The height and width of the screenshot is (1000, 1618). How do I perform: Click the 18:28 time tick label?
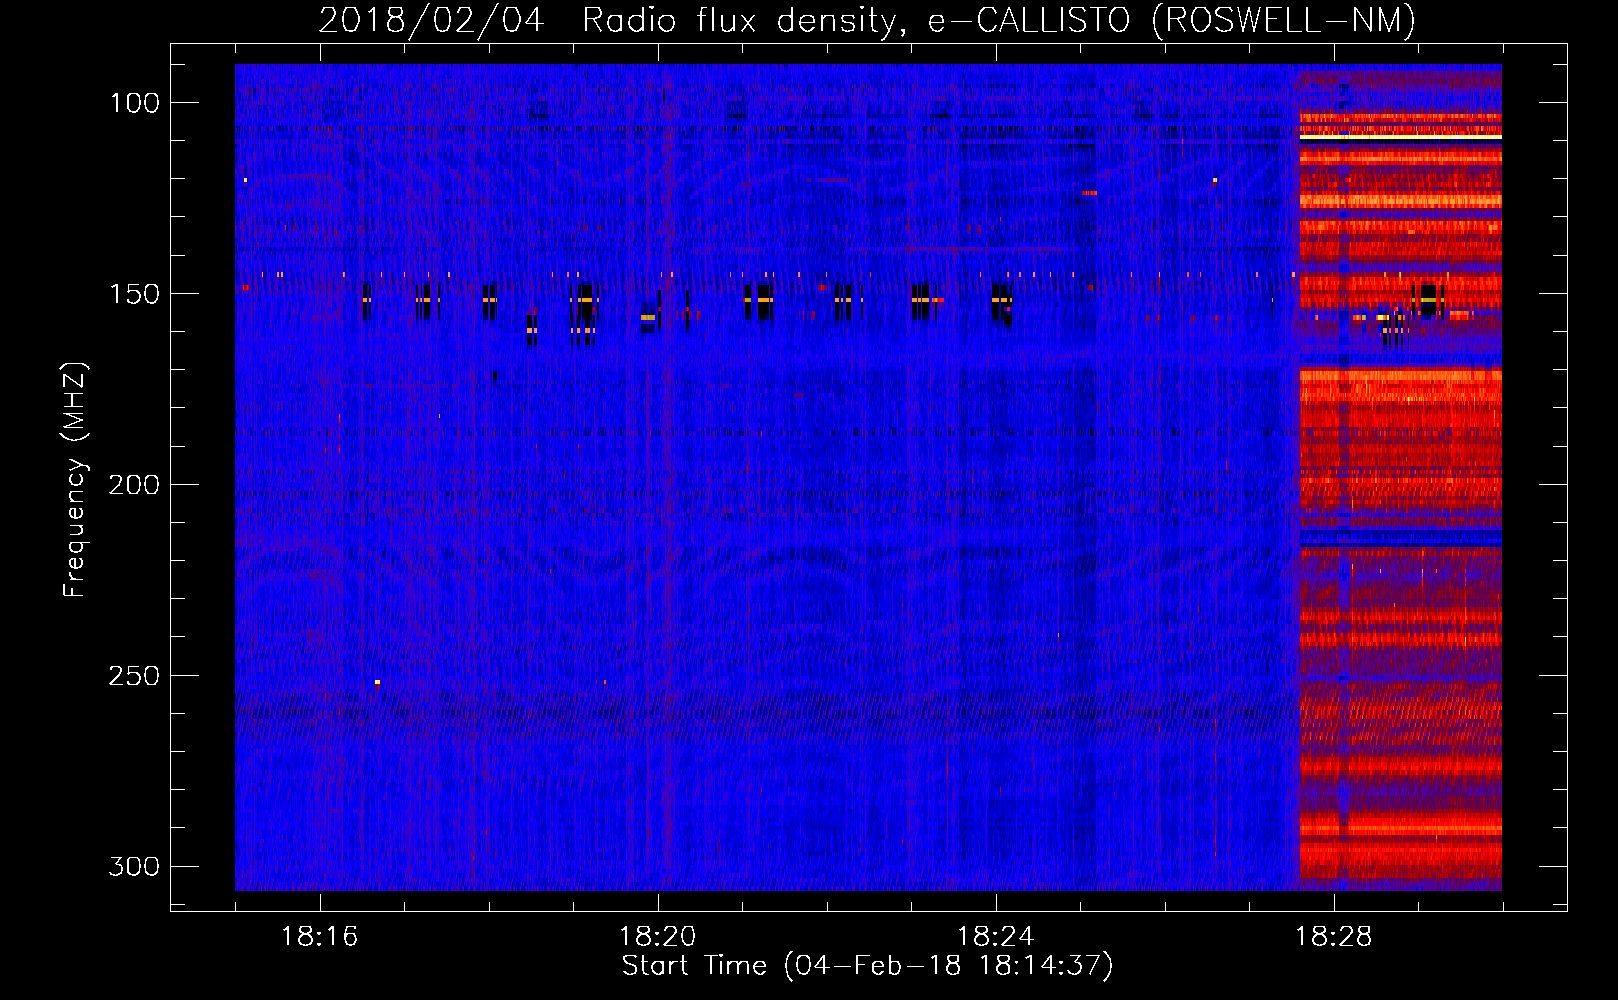1334,937
